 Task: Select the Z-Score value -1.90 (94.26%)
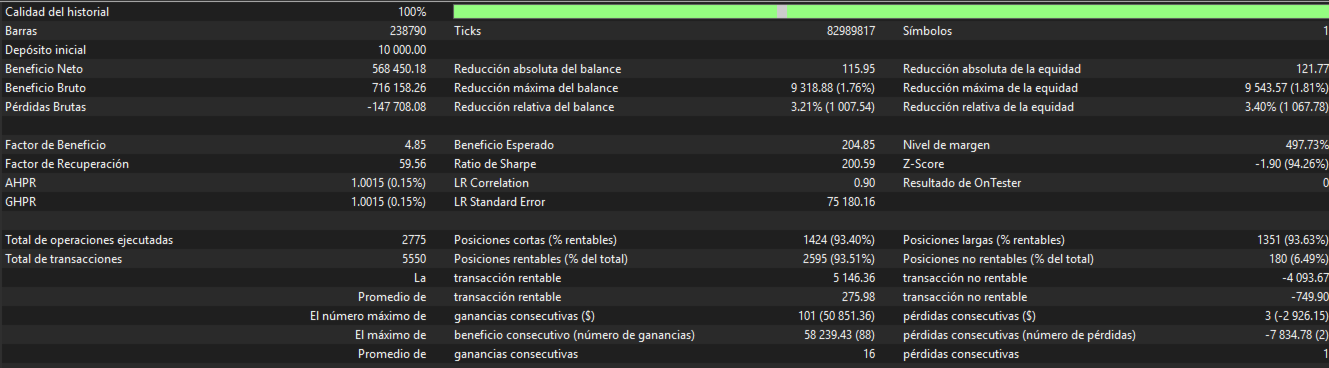tap(1291, 164)
